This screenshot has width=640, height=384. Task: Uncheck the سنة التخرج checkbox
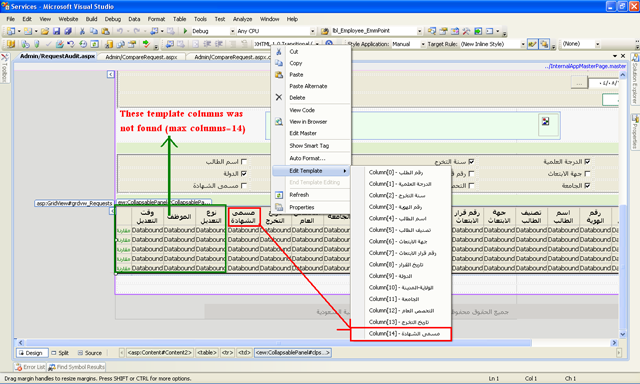(x=471, y=162)
